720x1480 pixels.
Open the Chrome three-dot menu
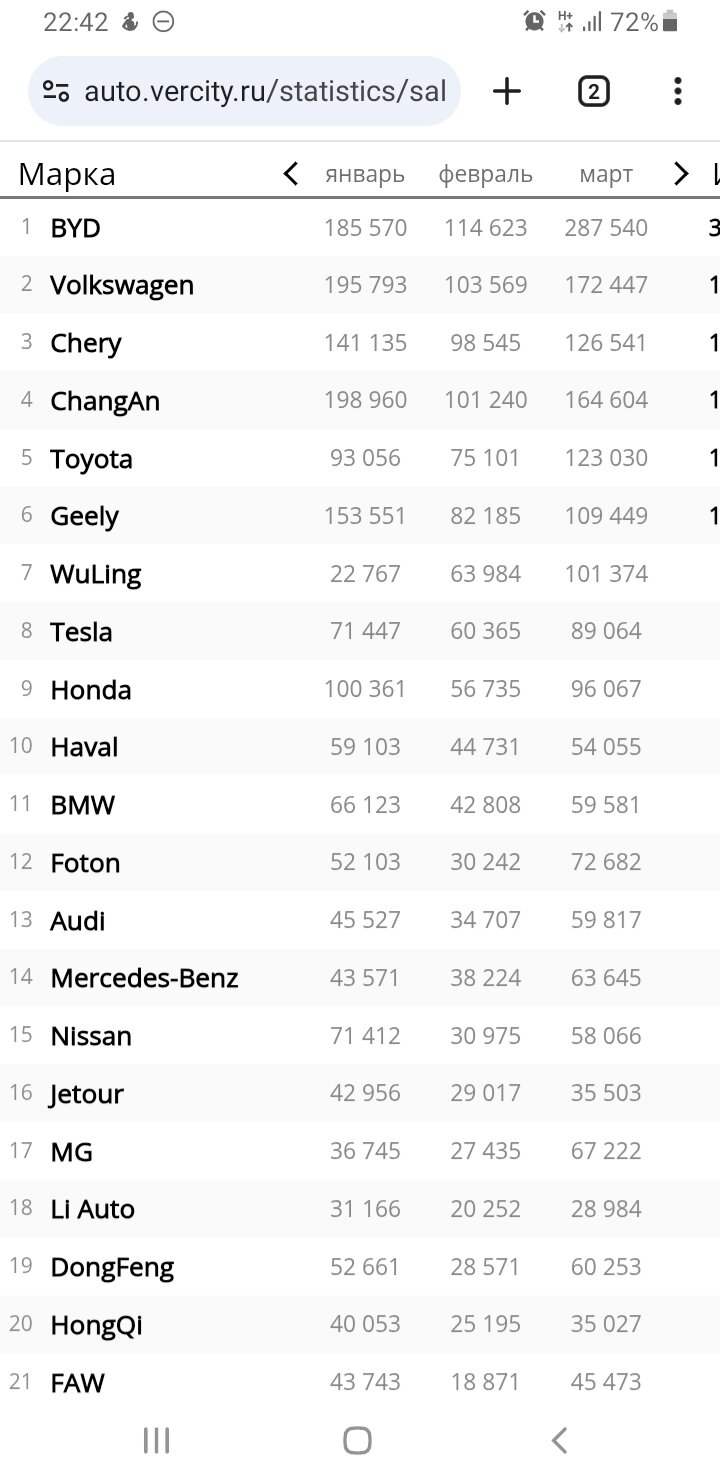click(678, 92)
